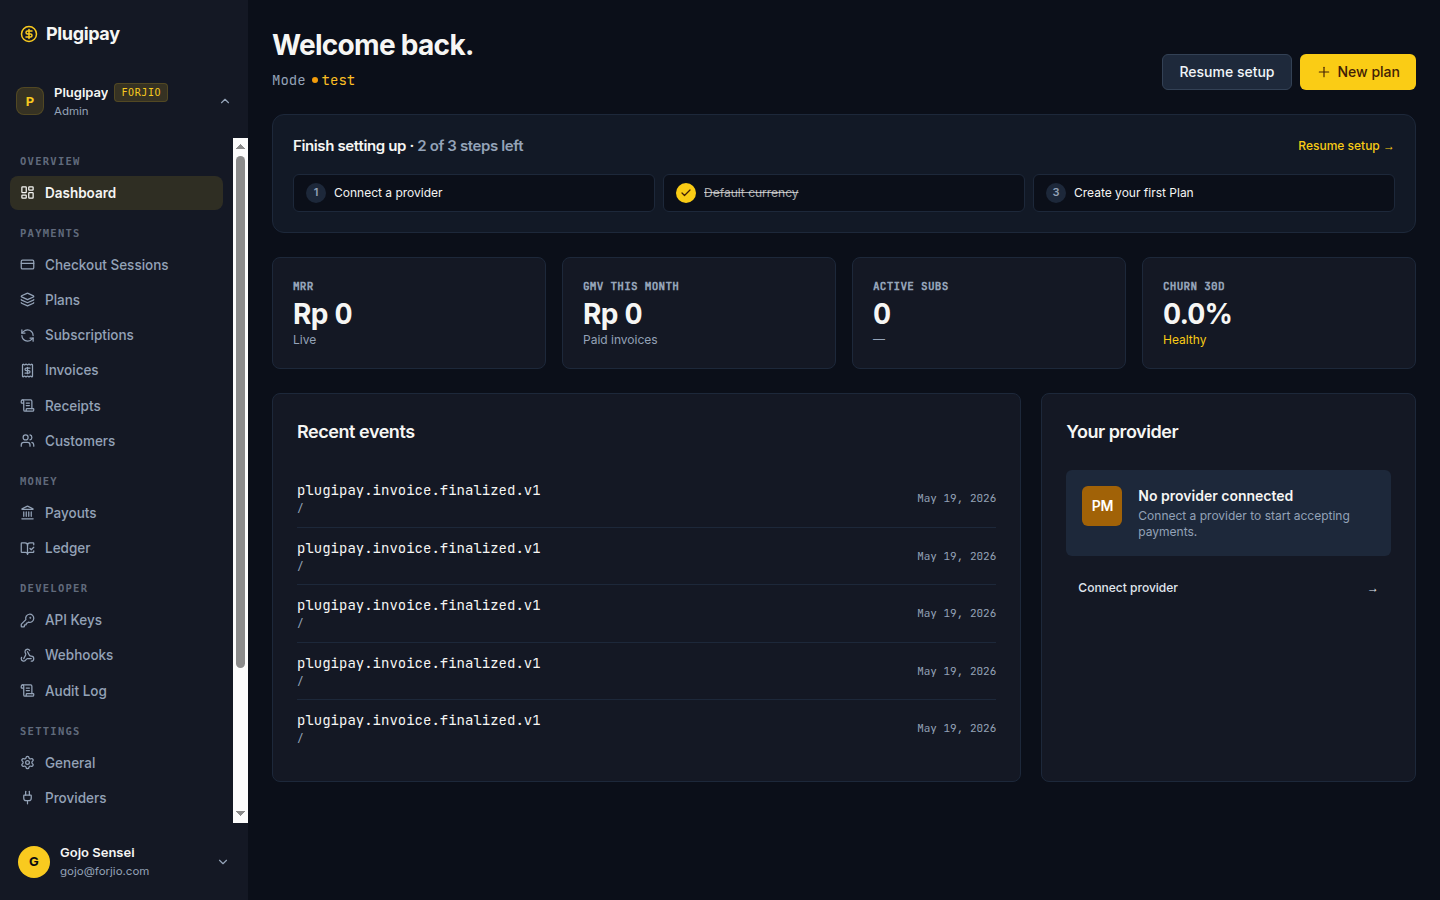Open the Dashboard page
Image resolution: width=1440 pixels, height=900 pixels.
(116, 193)
